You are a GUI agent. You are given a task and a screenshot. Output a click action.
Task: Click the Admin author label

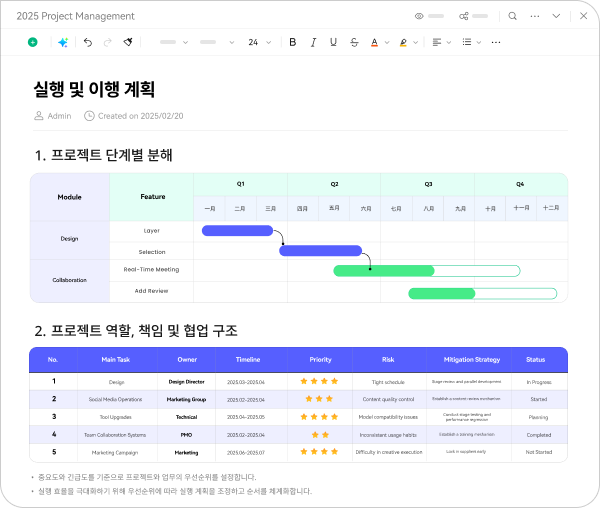tap(59, 116)
